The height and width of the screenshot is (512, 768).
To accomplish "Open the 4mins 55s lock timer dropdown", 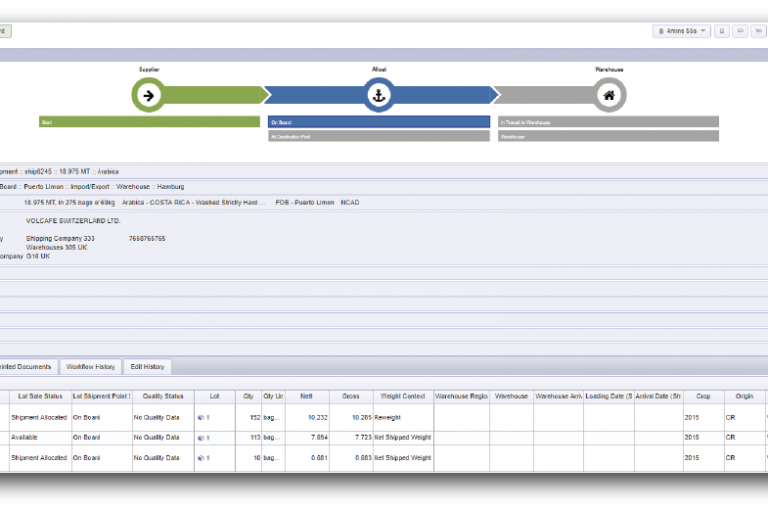I will [x=681, y=31].
